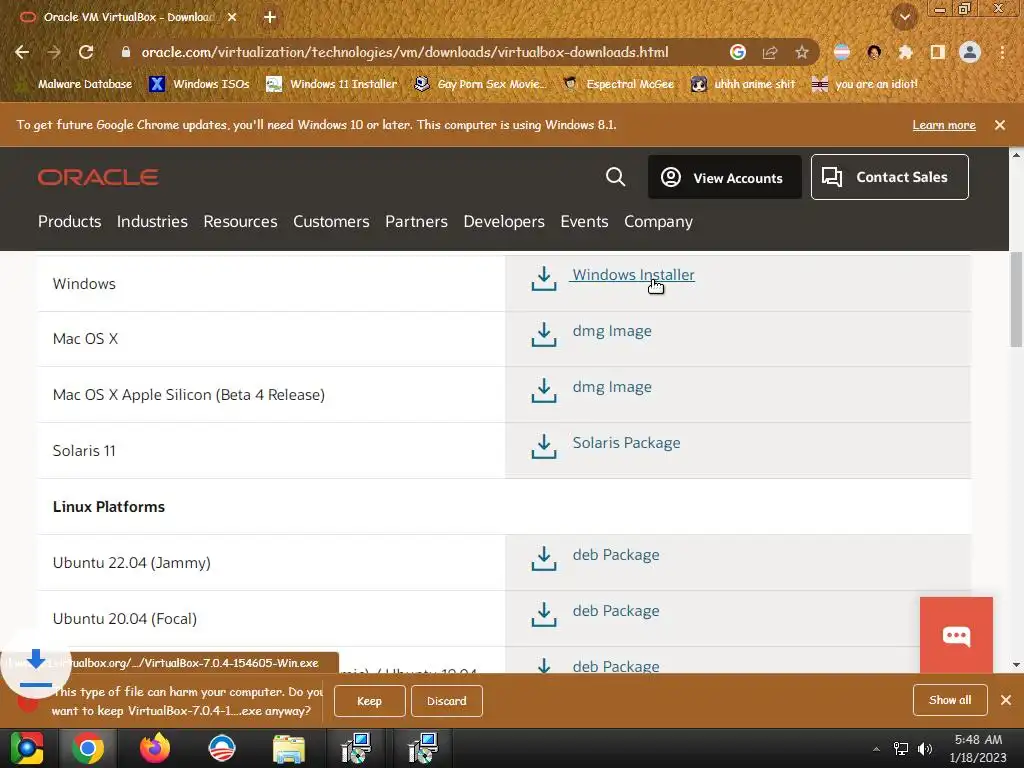Open the Windows 11 Installer bookmark
1024x768 pixels.
tap(332, 84)
